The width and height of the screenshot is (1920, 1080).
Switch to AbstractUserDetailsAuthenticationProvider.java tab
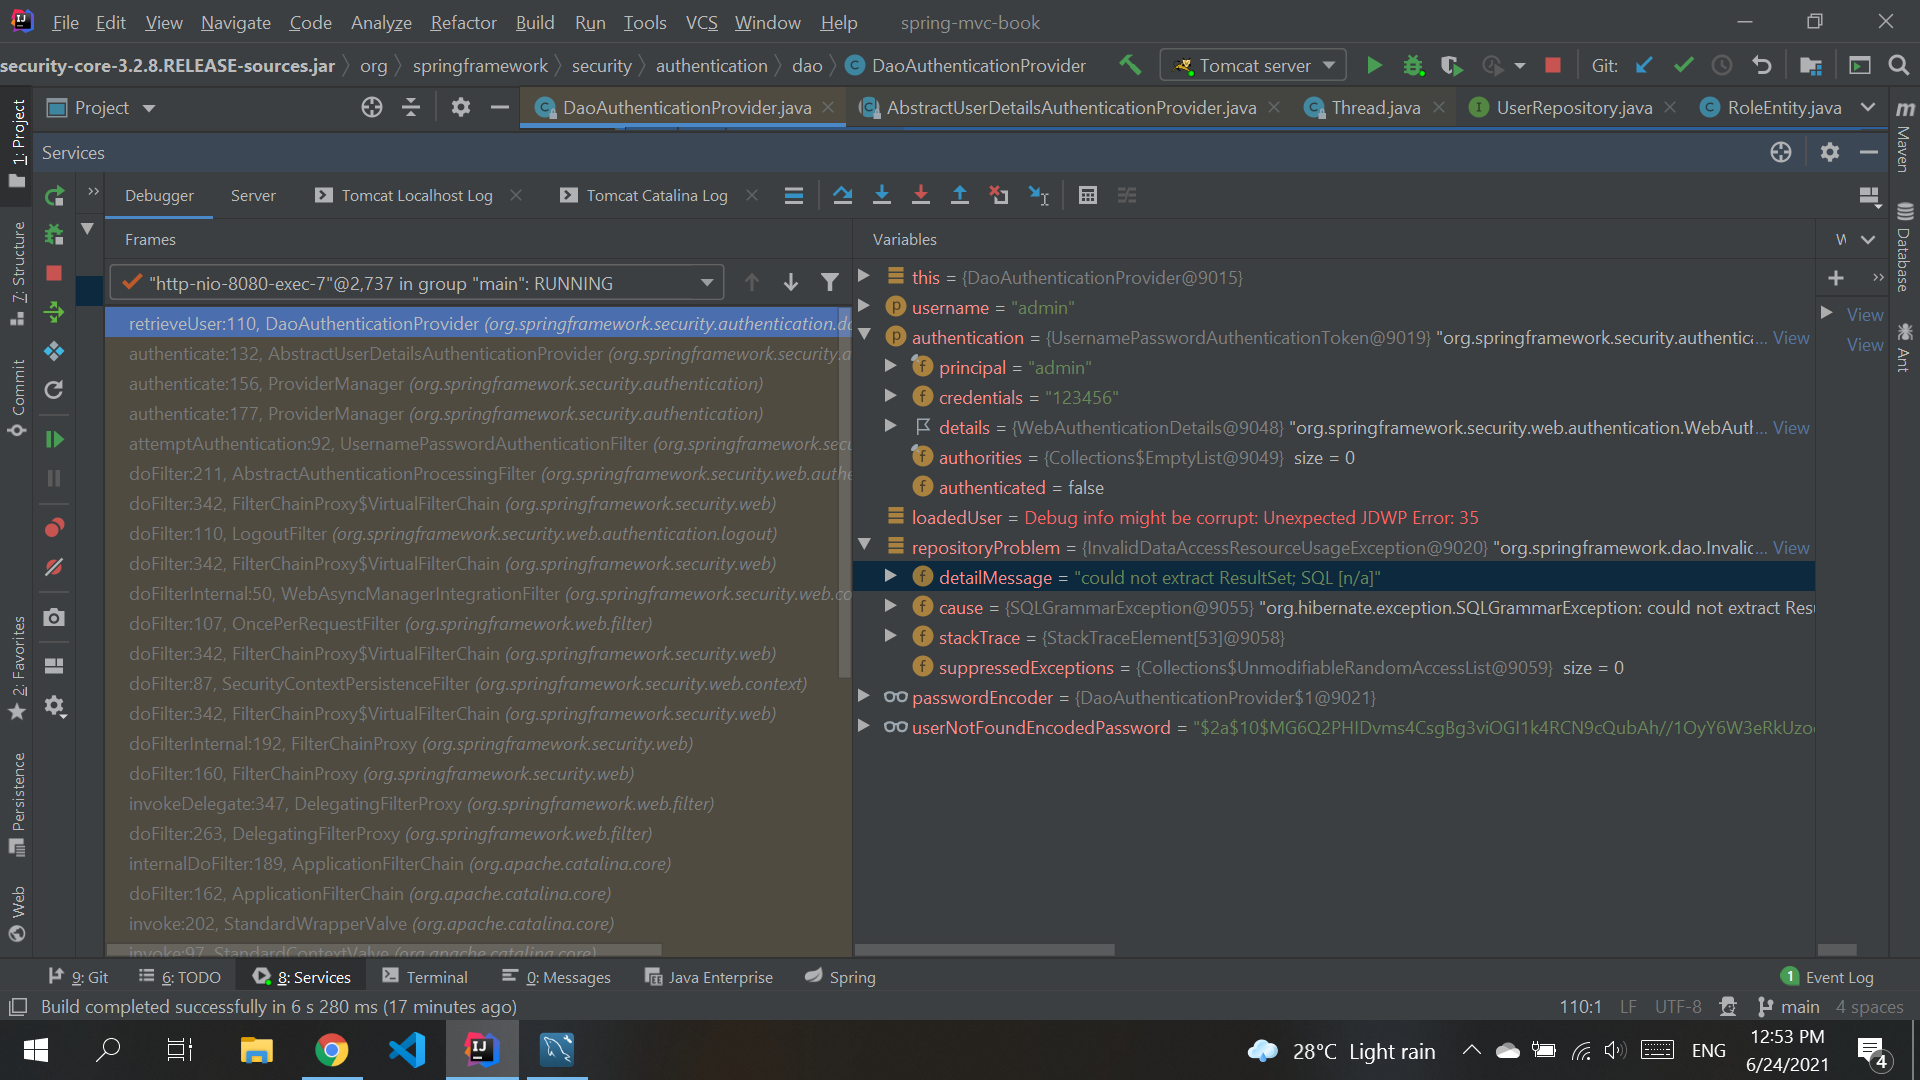[x=1071, y=107]
